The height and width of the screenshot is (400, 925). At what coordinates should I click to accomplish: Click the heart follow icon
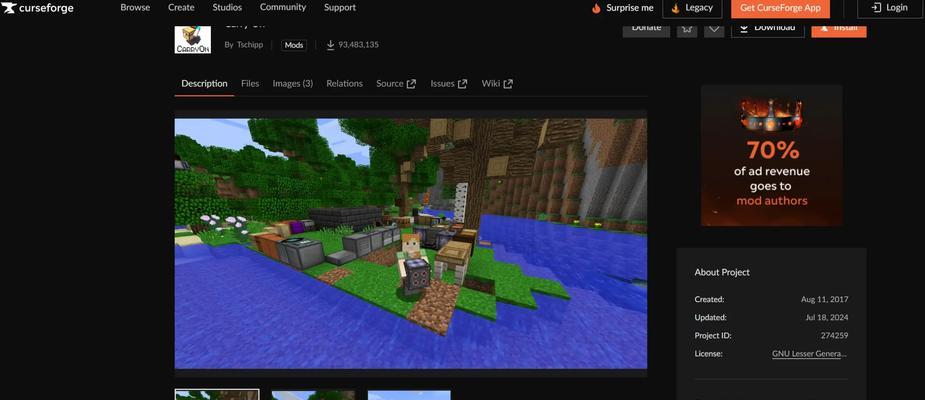pyautogui.click(x=714, y=29)
